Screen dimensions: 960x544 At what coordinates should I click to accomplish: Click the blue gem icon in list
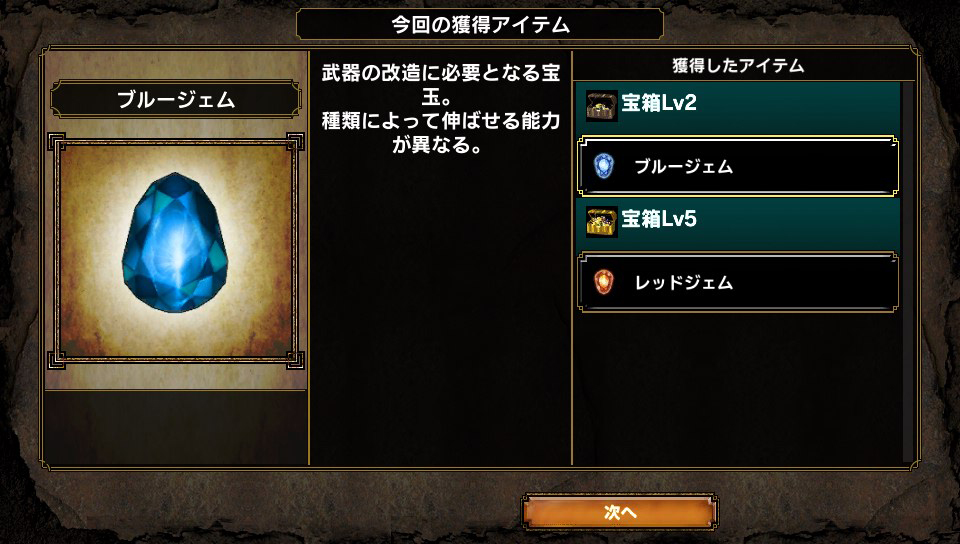[604, 166]
